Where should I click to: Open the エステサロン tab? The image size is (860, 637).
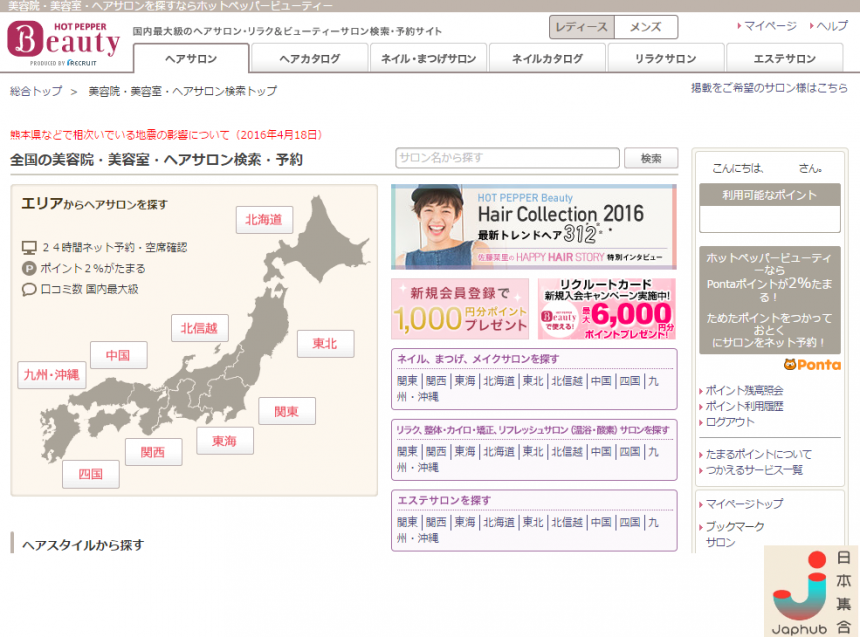[x=784, y=58]
